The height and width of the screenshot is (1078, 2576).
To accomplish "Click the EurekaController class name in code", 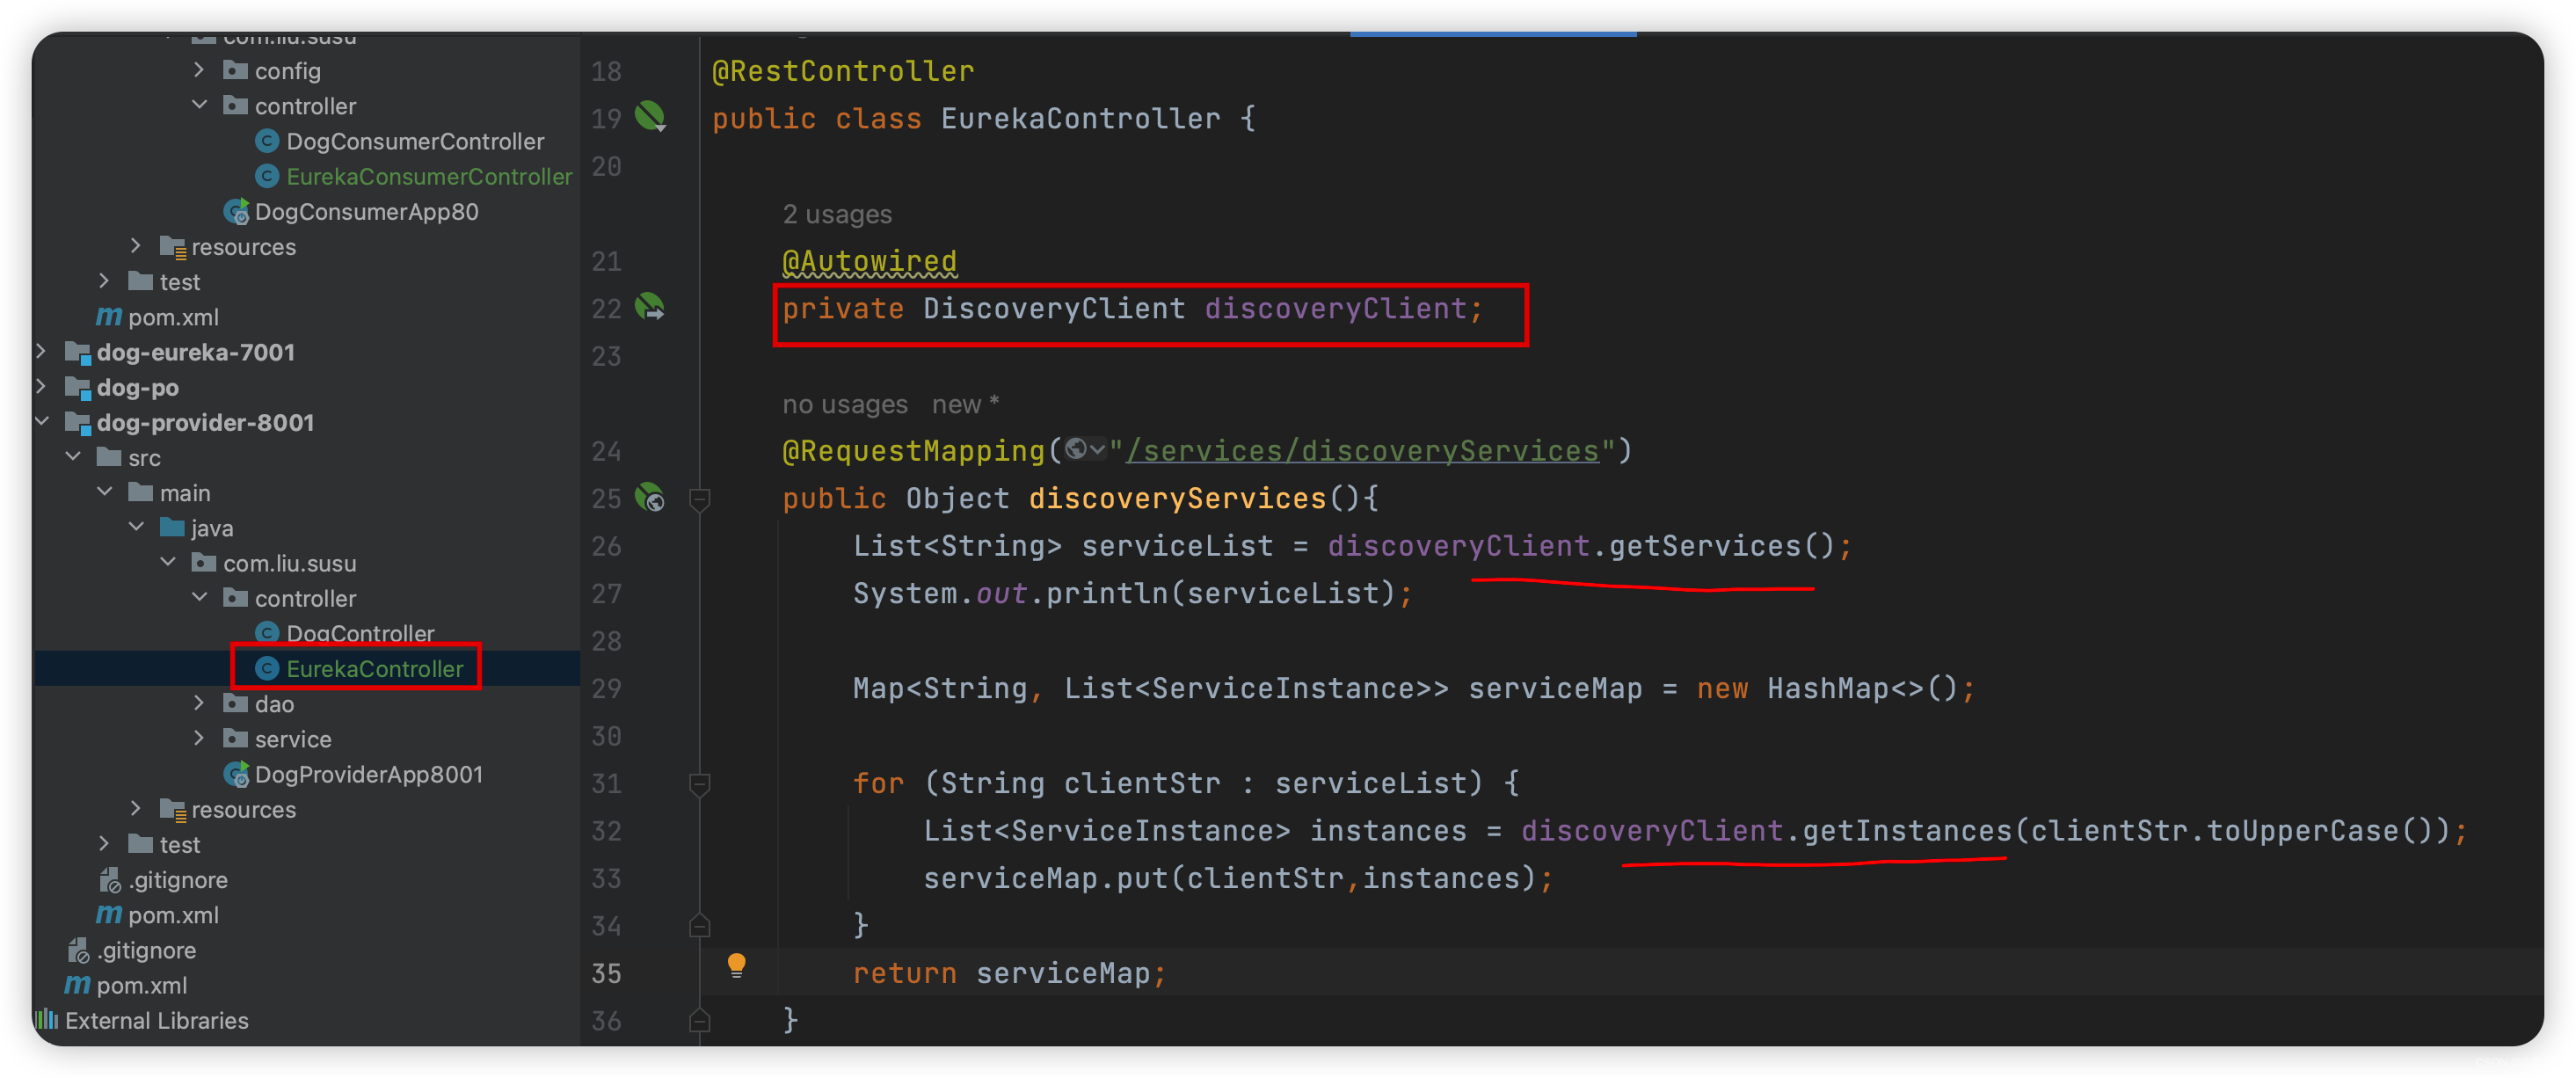I will (1080, 118).
